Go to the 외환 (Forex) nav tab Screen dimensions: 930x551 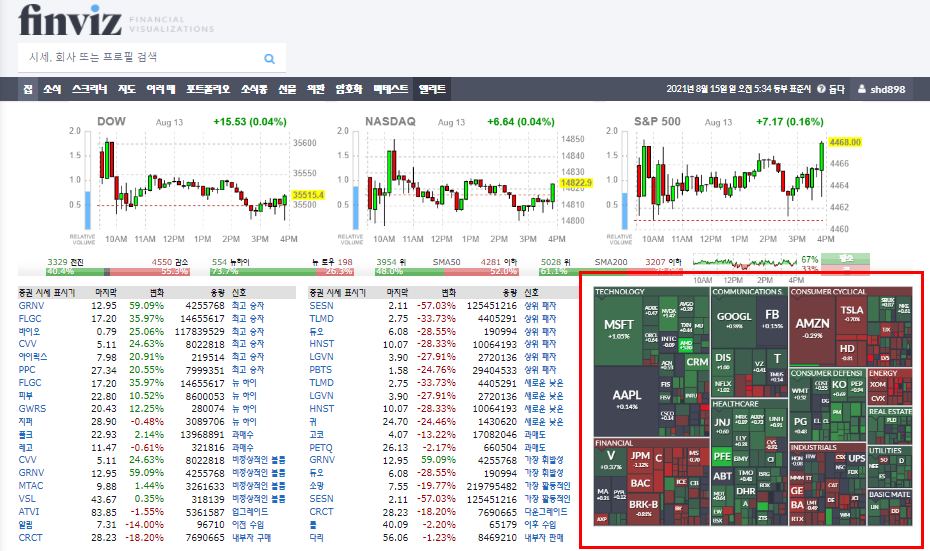(x=316, y=89)
